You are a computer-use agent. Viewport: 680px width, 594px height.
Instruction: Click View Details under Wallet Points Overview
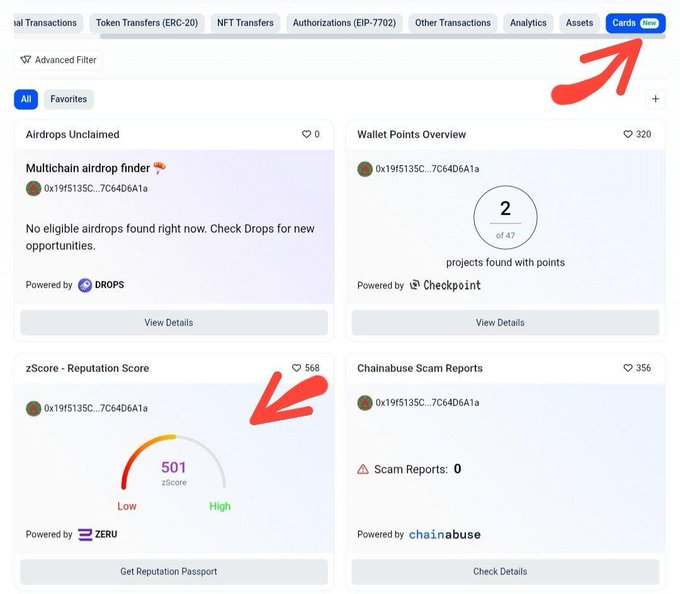tap(505, 323)
